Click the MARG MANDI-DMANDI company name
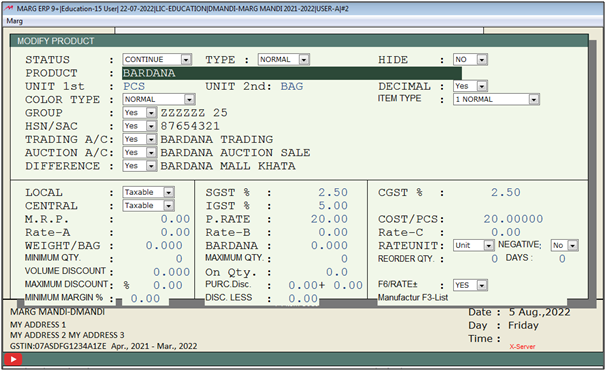 coord(57,312)
